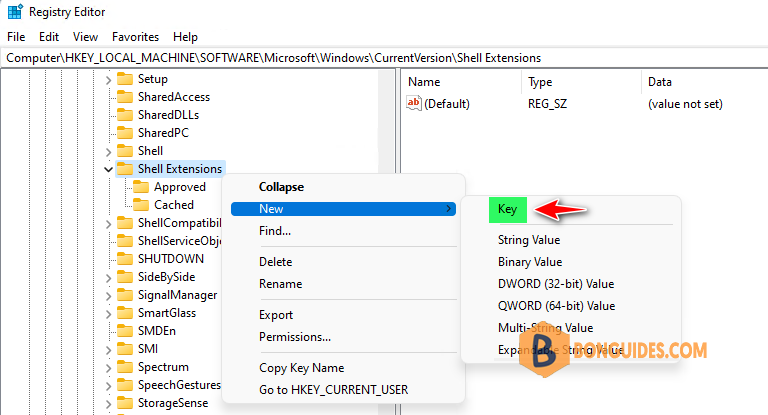Click the REG_SZ type cell
The image size is (768, 415).
pos(547,104)
